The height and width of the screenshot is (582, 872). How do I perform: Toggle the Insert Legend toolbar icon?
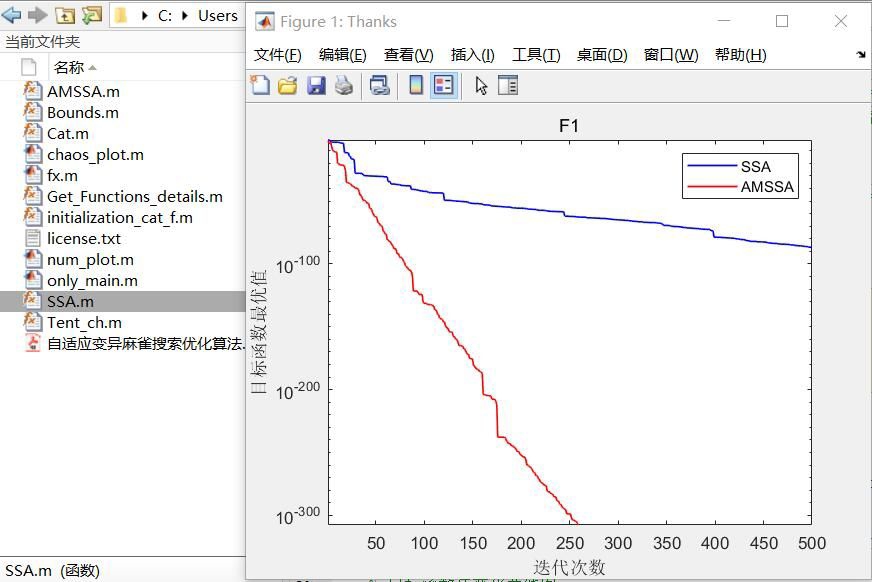[x=444, y=85]
